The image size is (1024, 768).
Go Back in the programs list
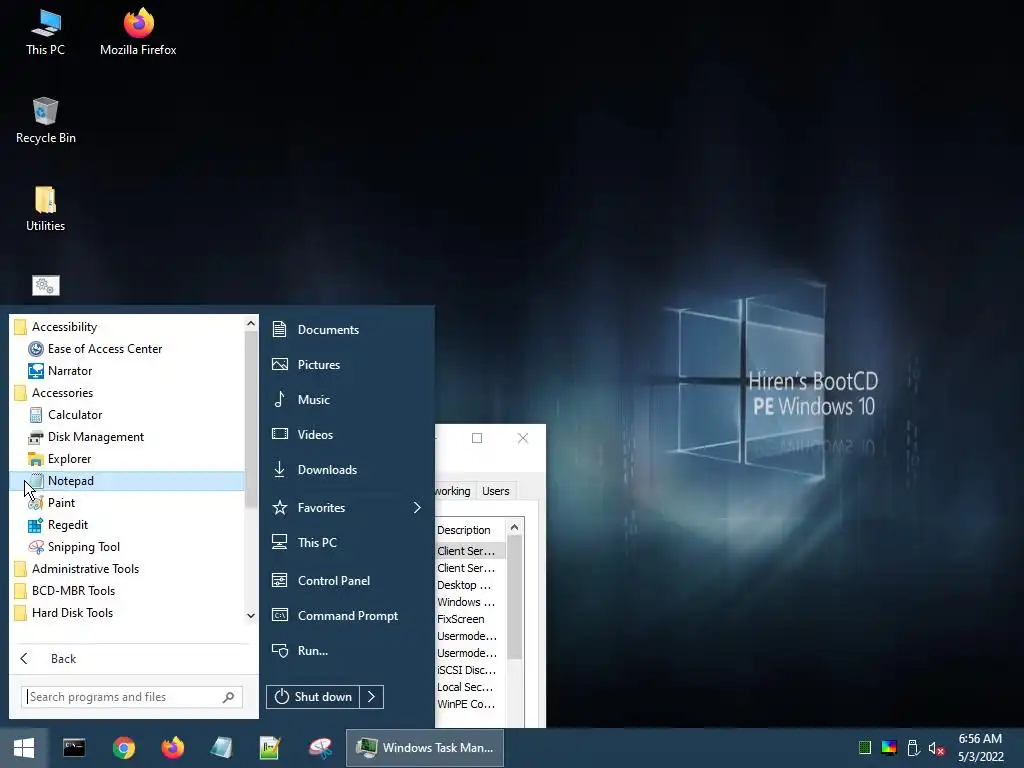48,659
